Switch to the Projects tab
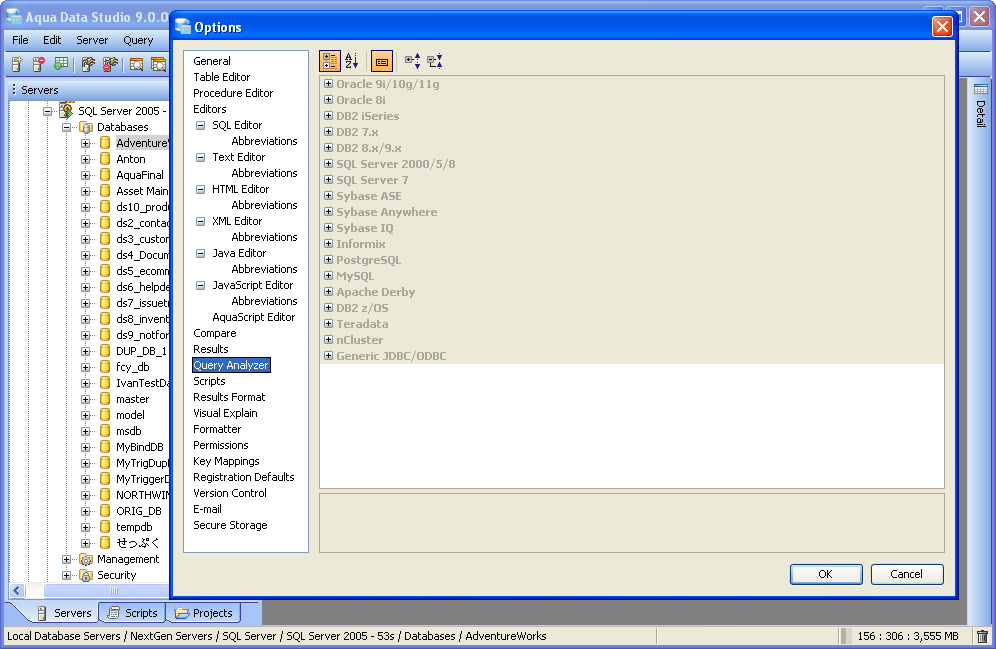This screenshot has height=649, width=996. pos(204,613)
